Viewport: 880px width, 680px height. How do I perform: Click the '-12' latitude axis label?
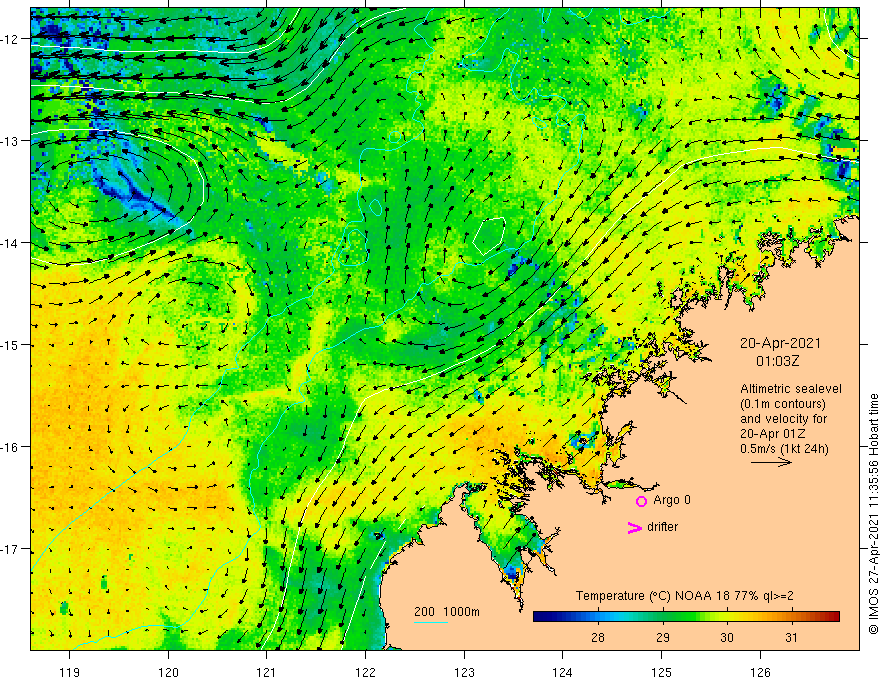[10, 39]
